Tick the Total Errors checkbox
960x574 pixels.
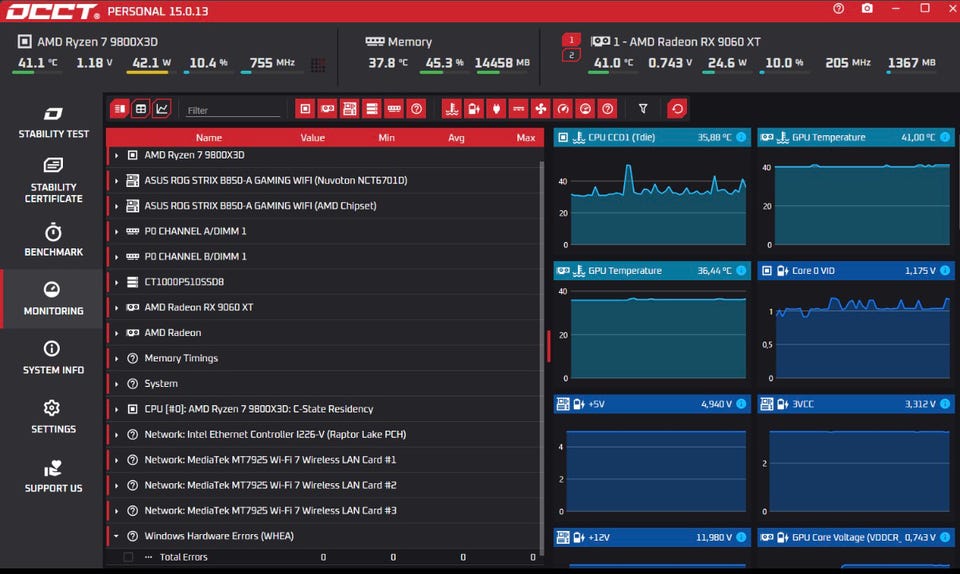(x=128, y=557)
